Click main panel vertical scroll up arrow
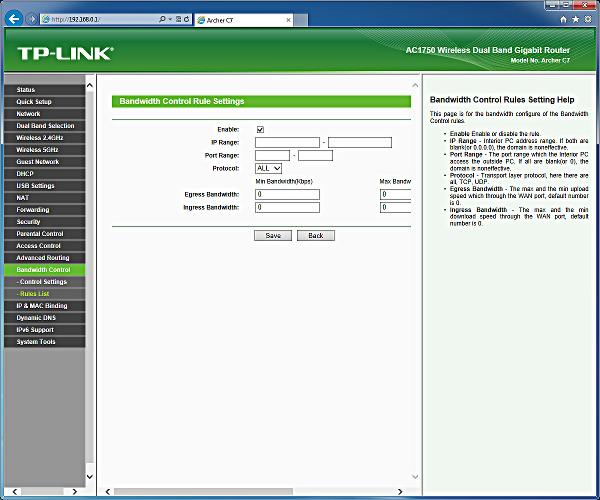Screen dimensions: 600x500 coord(415,85)
